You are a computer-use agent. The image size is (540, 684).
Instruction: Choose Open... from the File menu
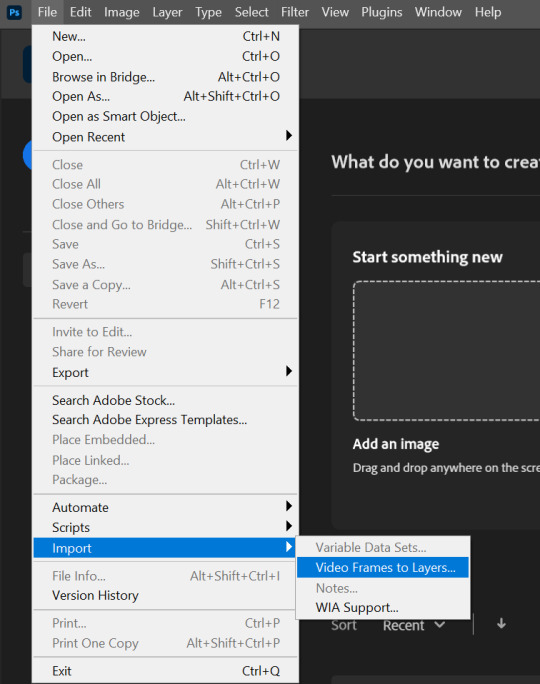point(165,56)
